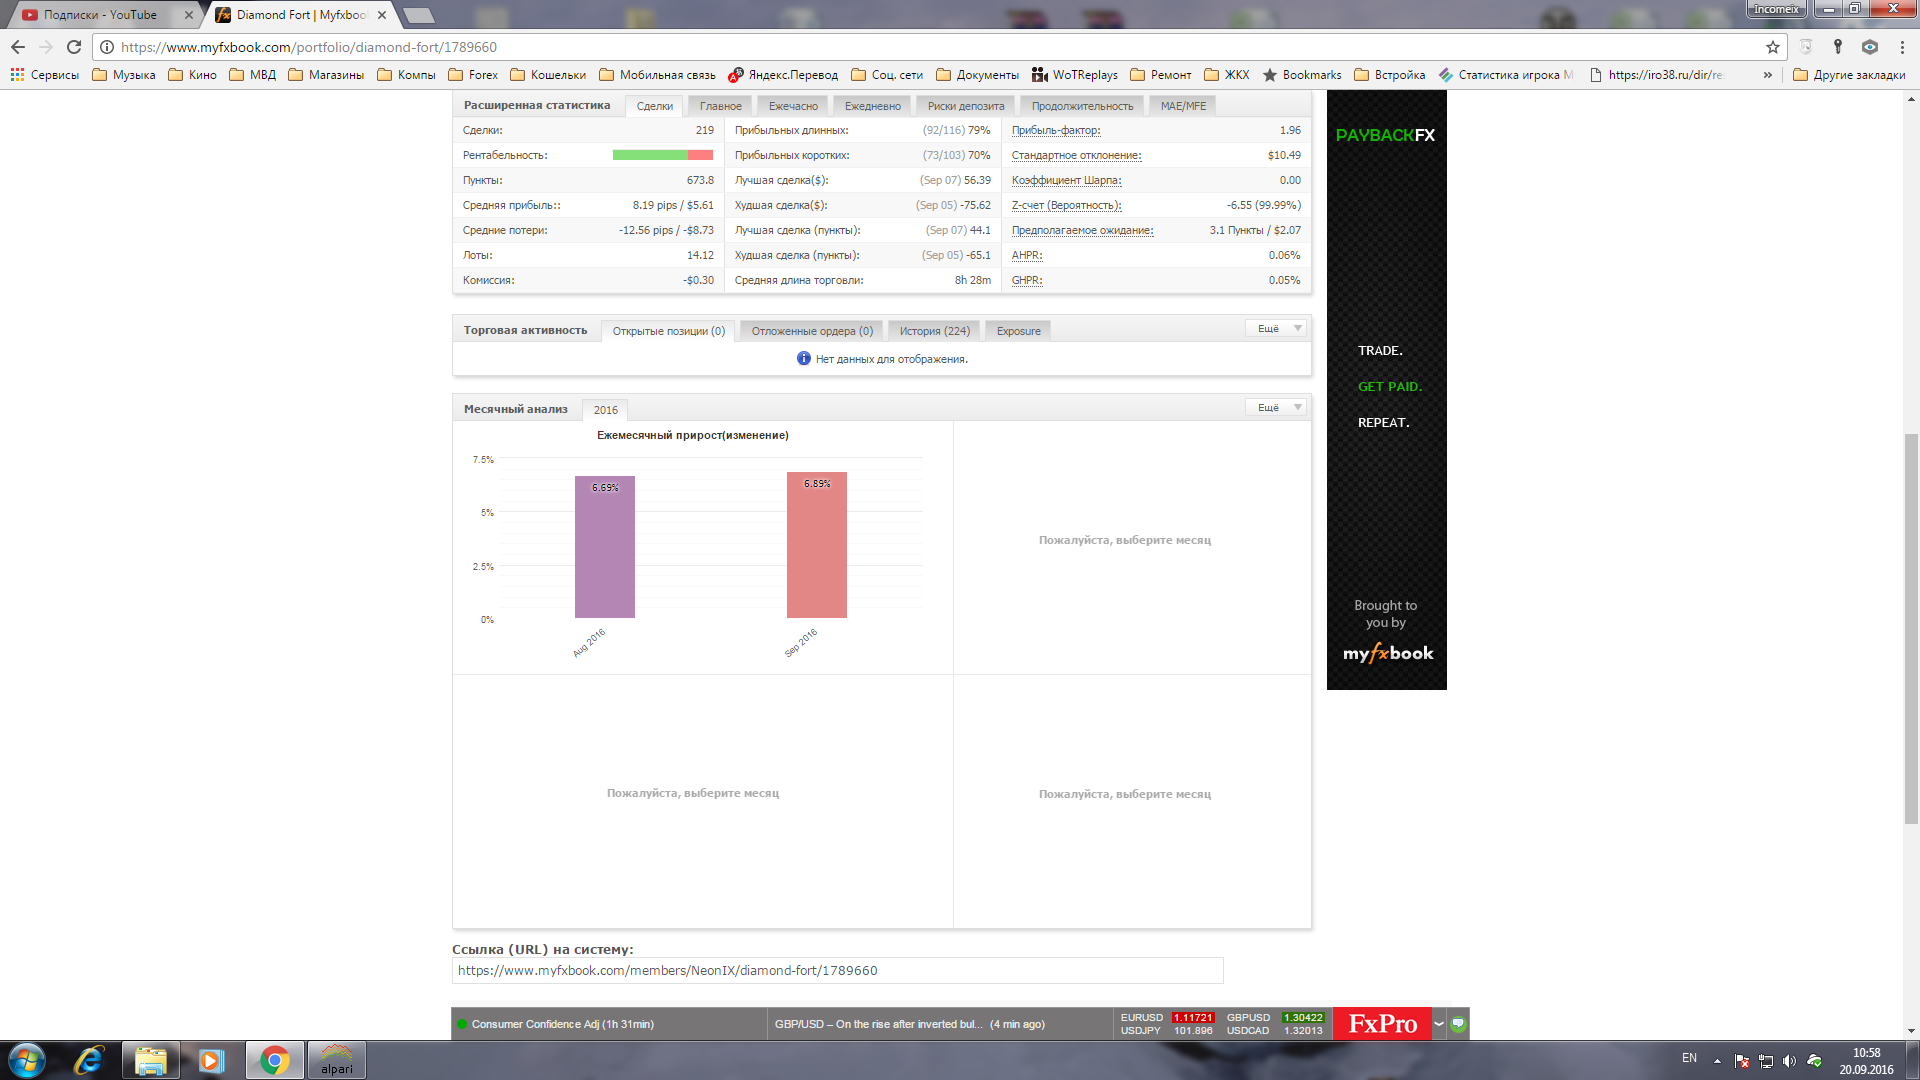Switch to the Ежедневно tab
1920x1080 pixels.
(873, 106)
